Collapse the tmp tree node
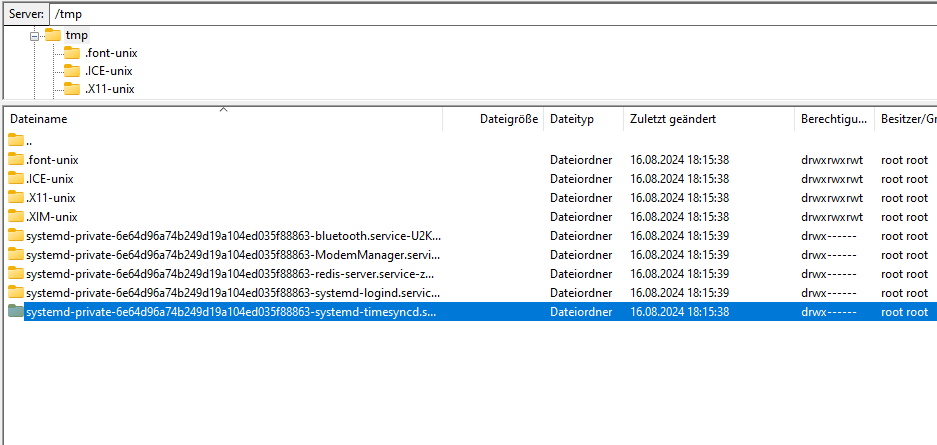 pyautogui.click(x=35, y=35)
